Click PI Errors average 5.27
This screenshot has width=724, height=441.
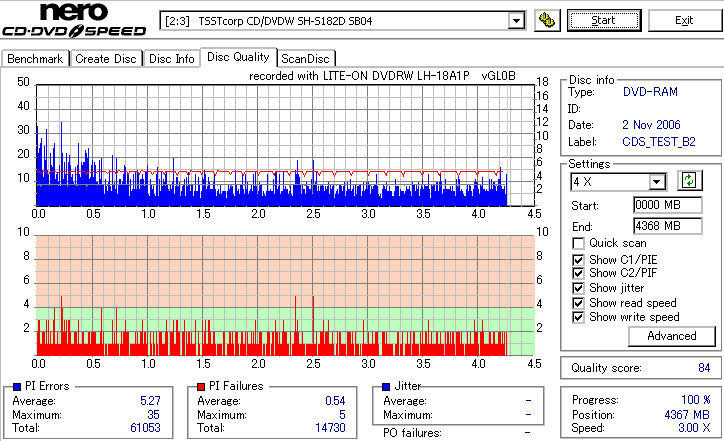[x=150, y=401]
